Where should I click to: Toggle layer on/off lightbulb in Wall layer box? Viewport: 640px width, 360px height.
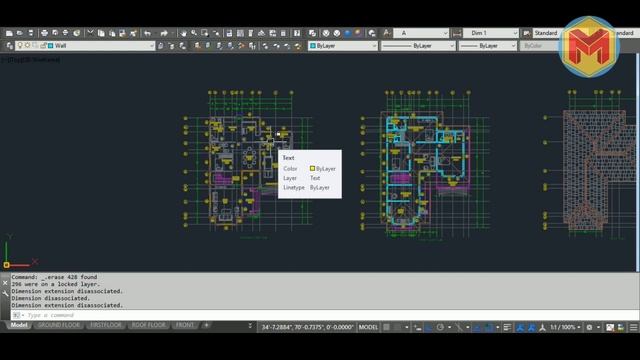click(x=20, y=46)
